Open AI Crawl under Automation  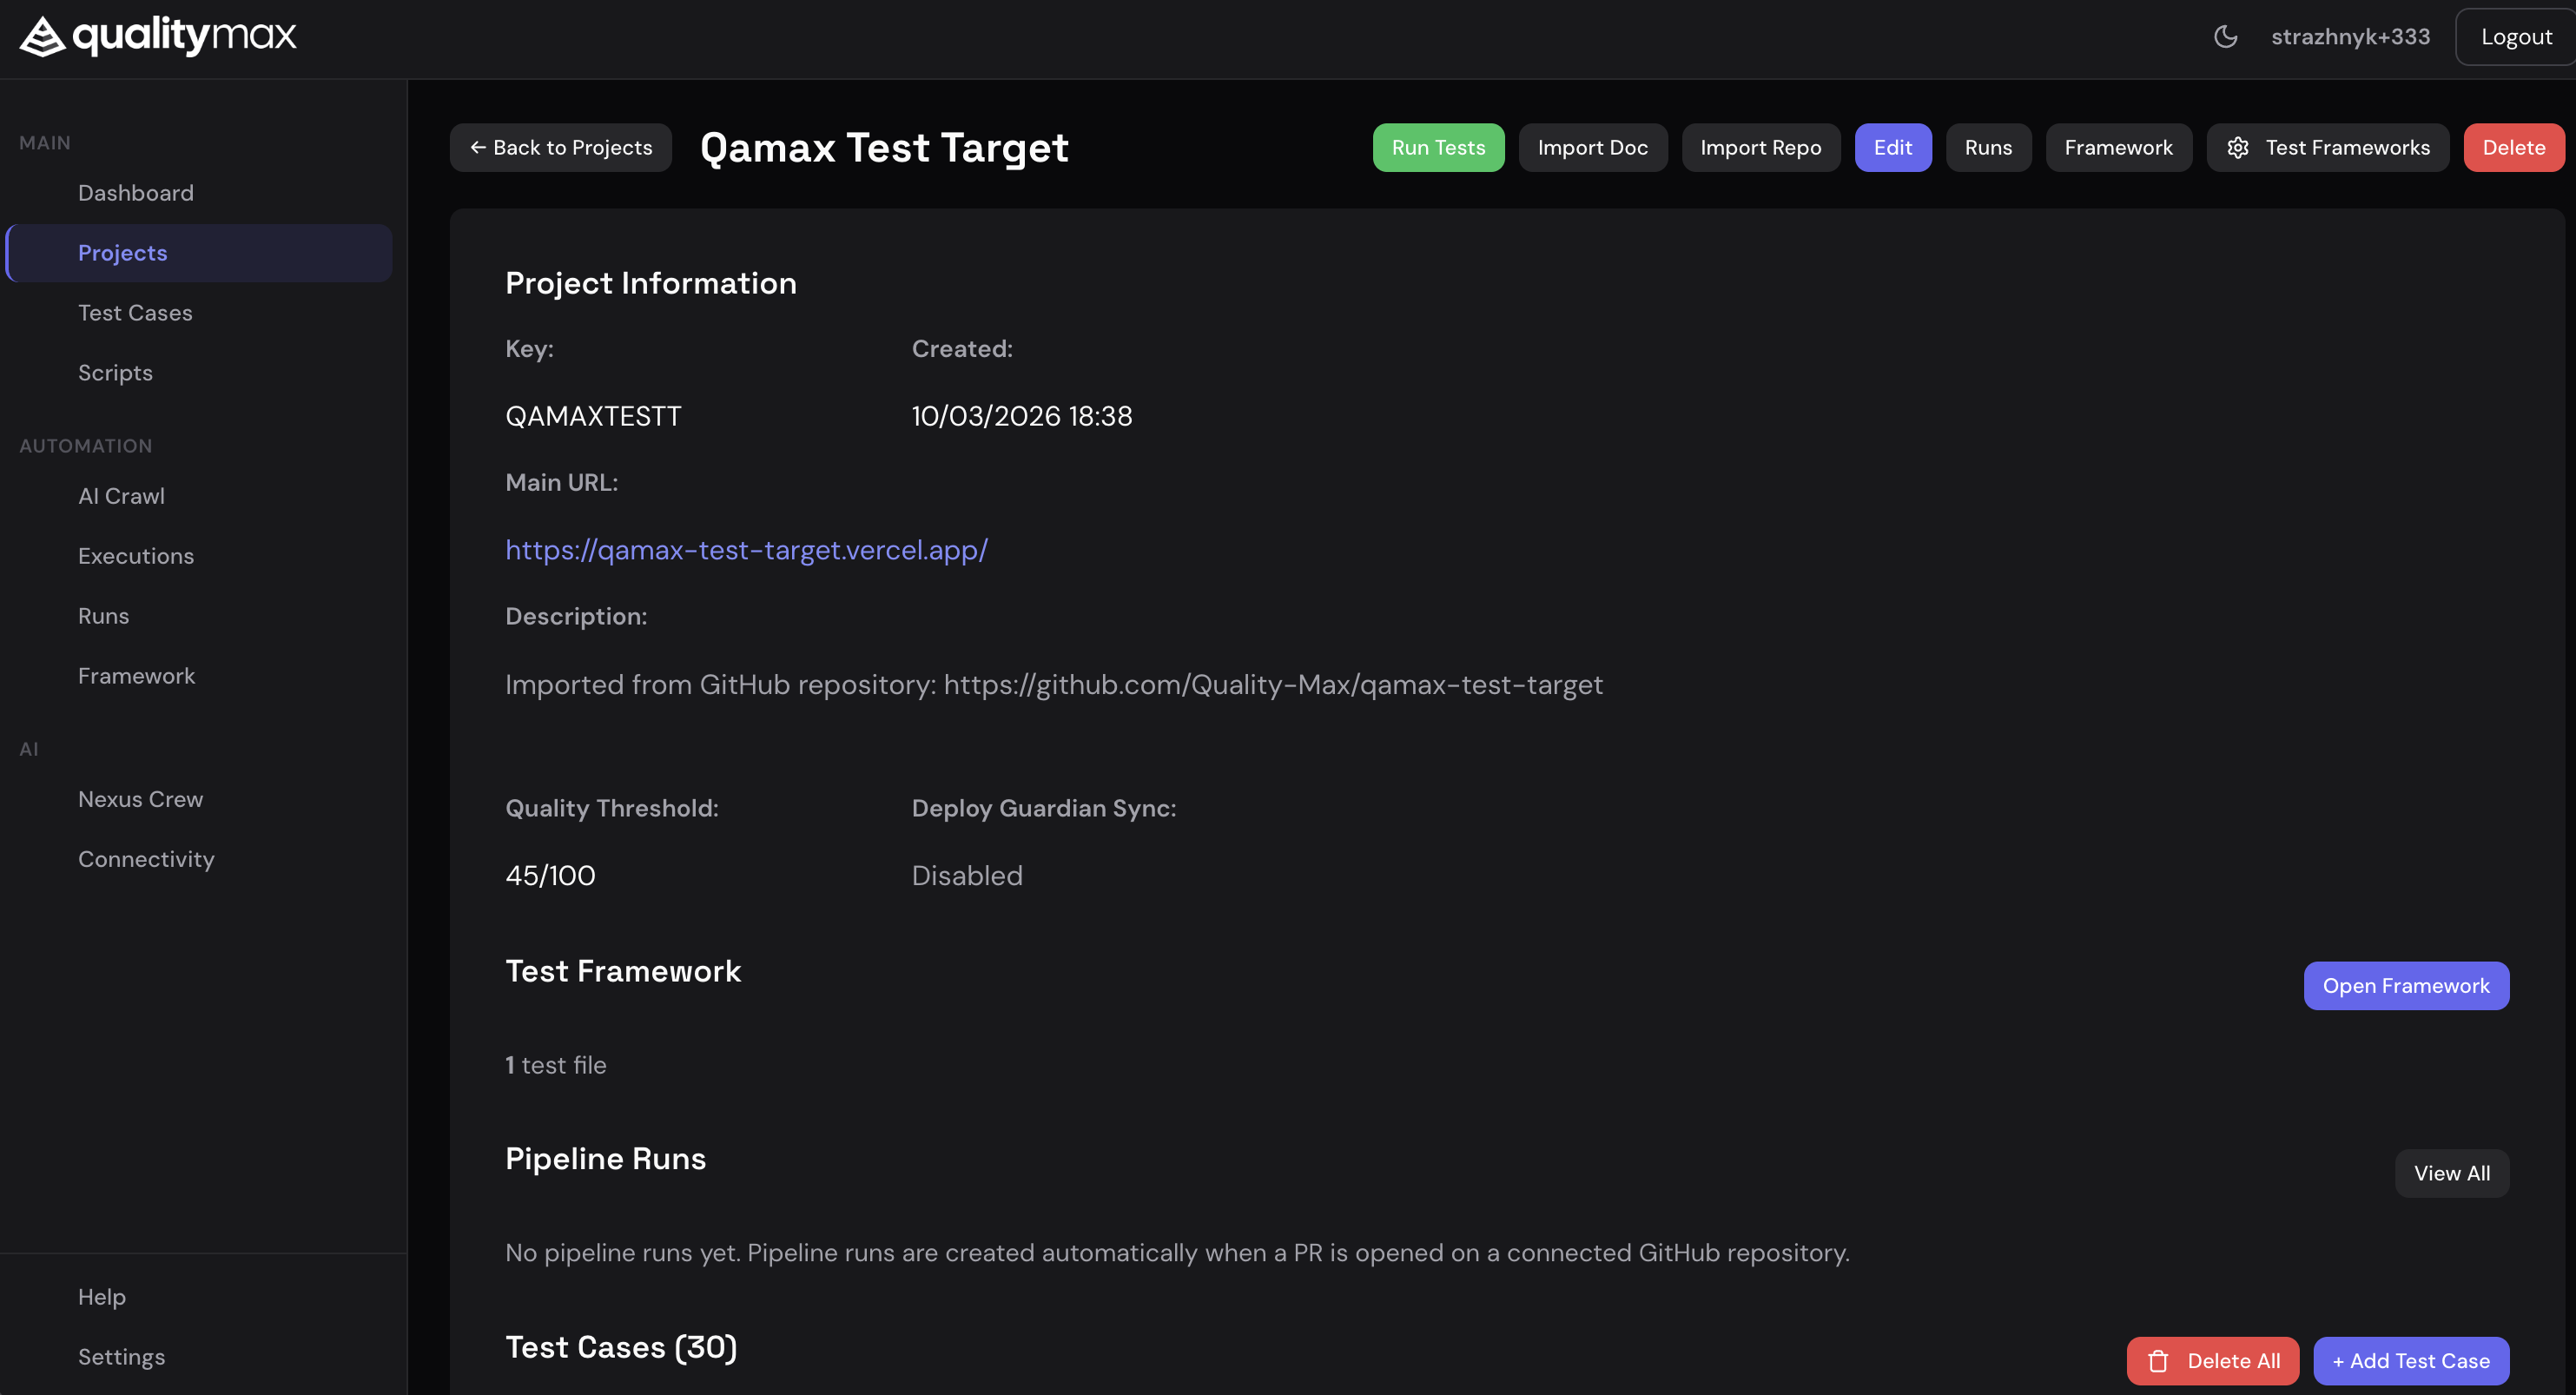pyautogui.click(x=121, y=496)
